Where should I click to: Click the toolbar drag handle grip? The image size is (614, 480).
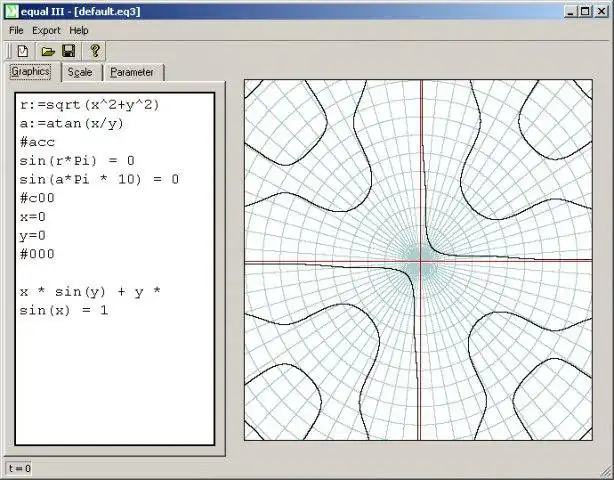tap(8, 51)
